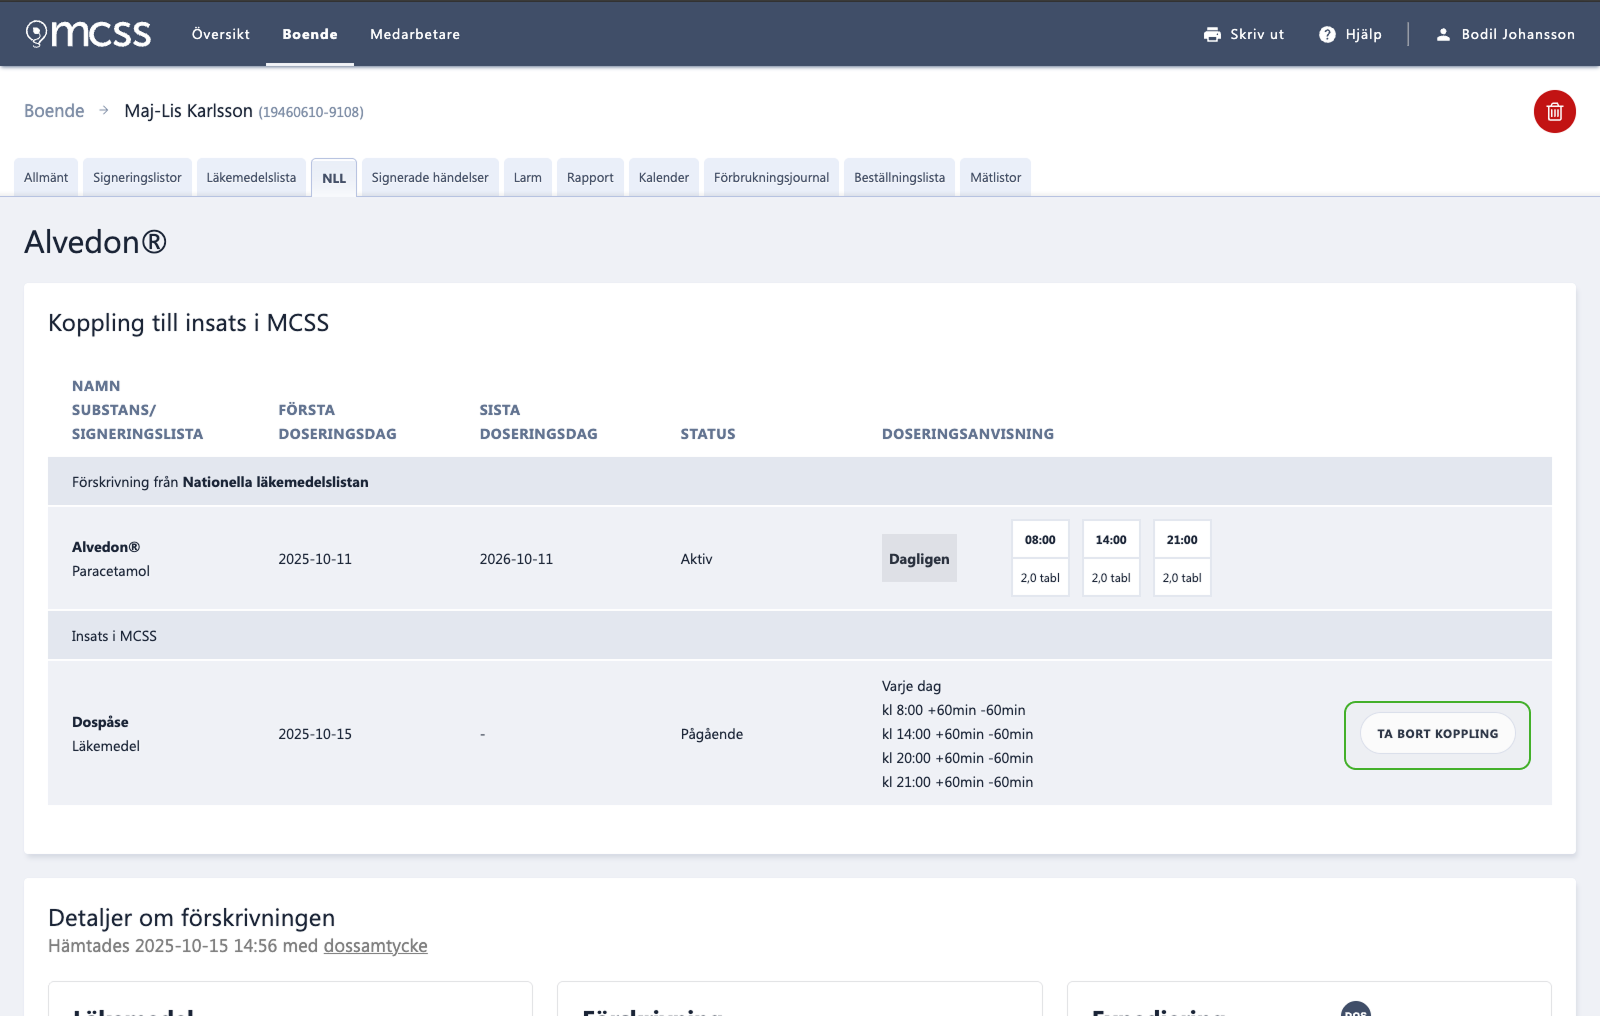The image size is (1600, 1016).
Task: Click the TA BORT KOPPLING button
Action: (x=1437, y=734)
